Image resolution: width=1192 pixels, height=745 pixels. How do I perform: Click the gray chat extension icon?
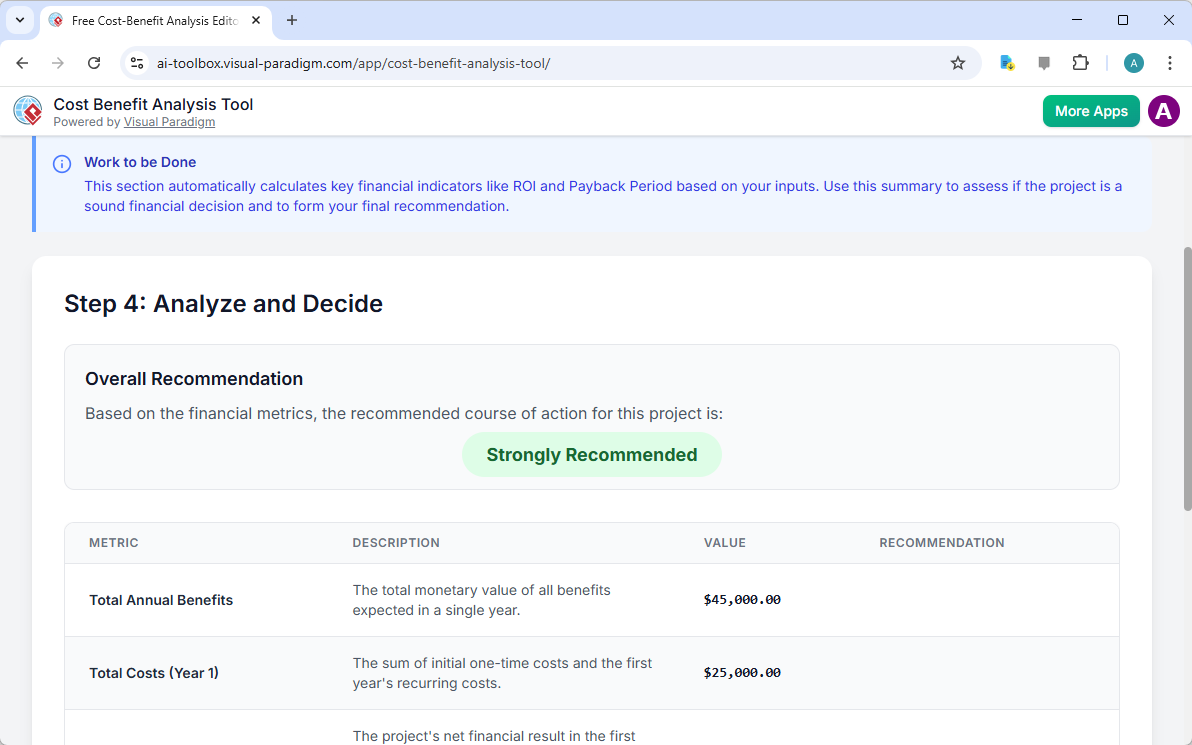point(1043,62)
